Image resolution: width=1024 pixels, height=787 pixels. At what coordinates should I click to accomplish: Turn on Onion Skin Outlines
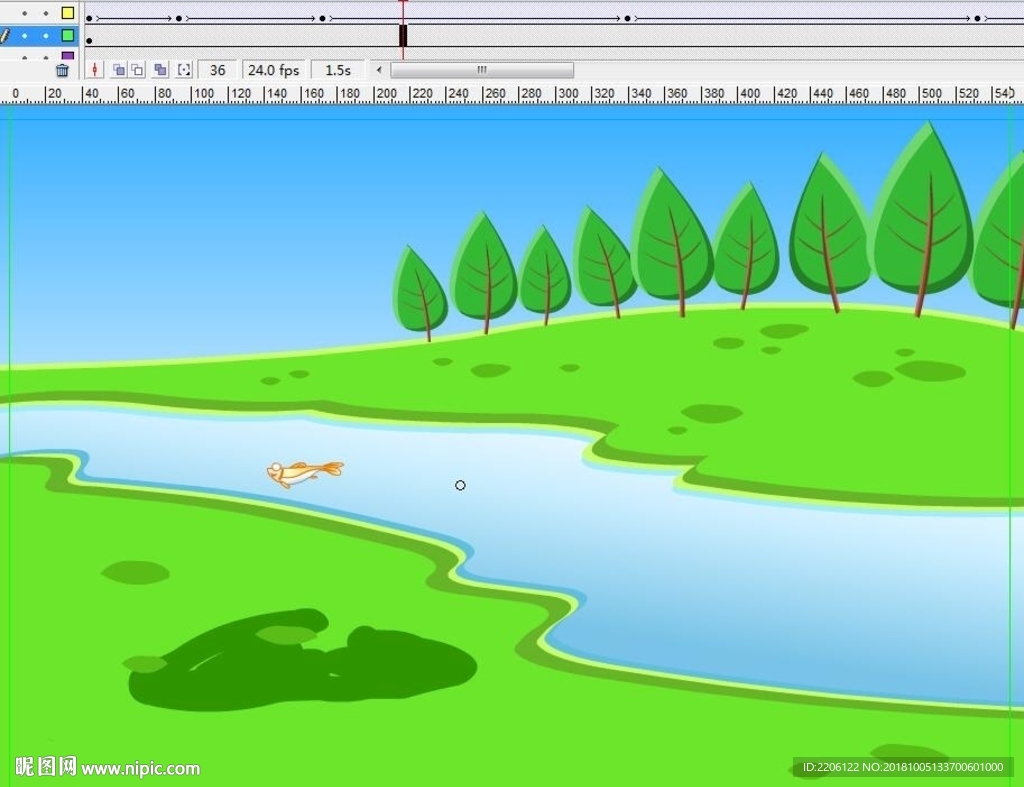click(137, 70)
